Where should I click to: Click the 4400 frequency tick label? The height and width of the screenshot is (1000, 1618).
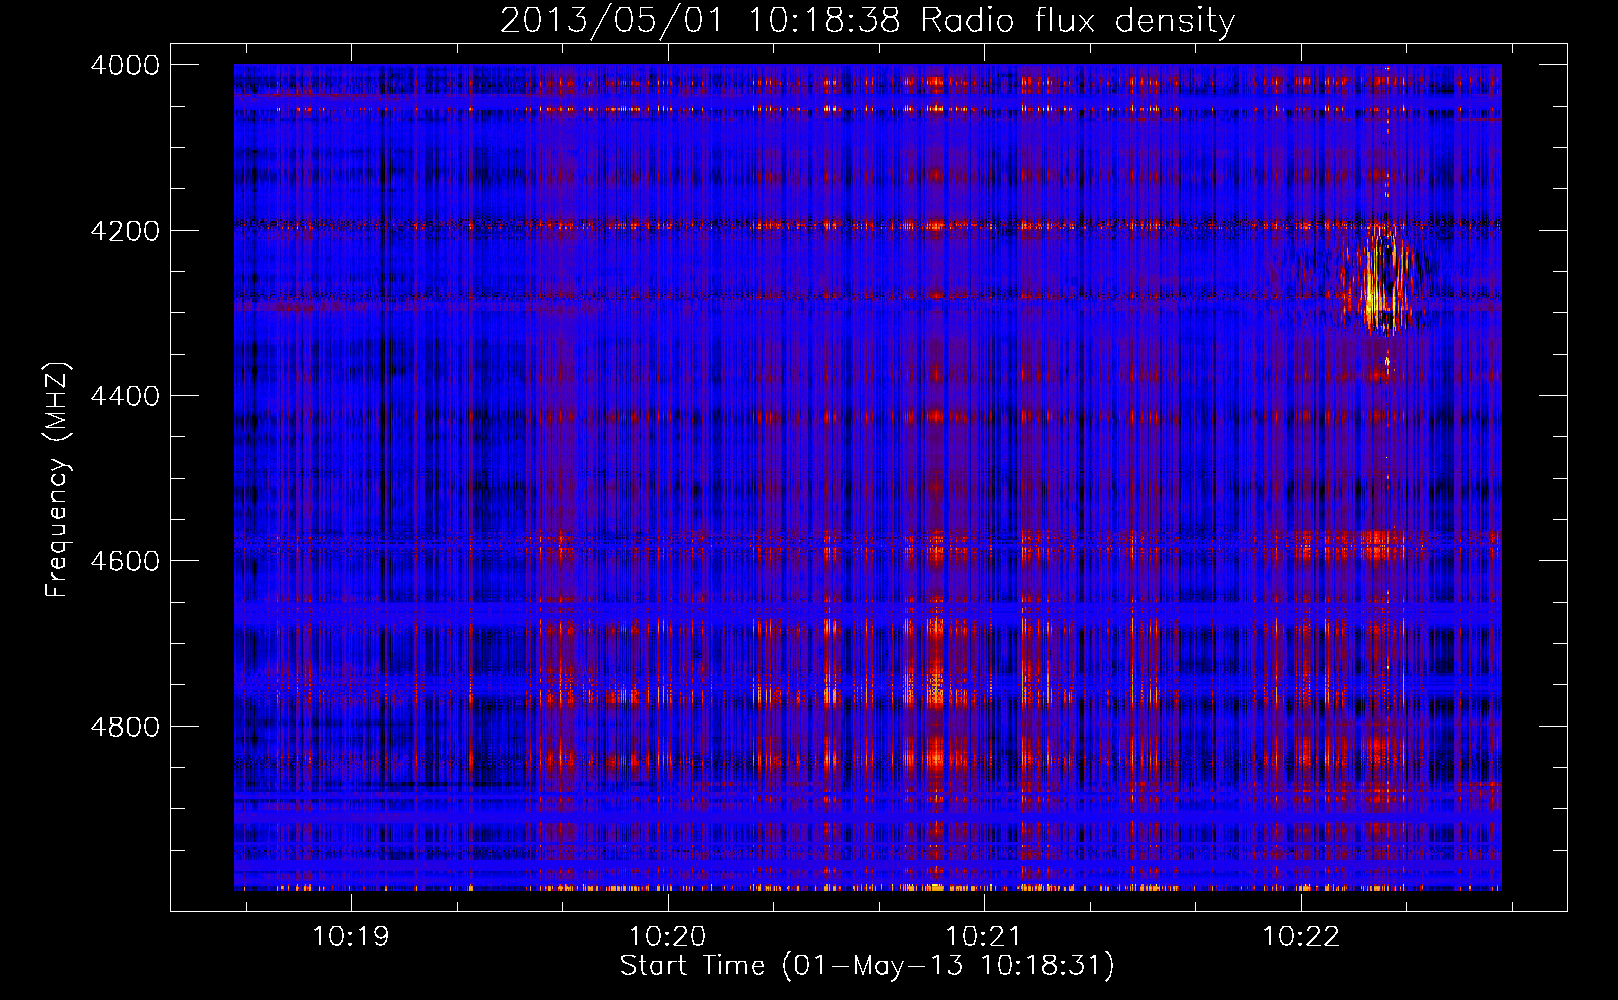pyautogui.click(x=125, y=396)
